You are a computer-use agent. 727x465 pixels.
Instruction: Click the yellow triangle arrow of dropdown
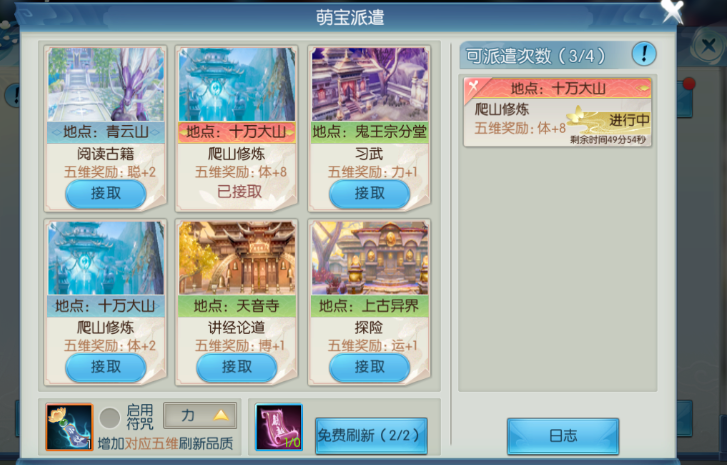pyautogui.click(x=221, y=415)
